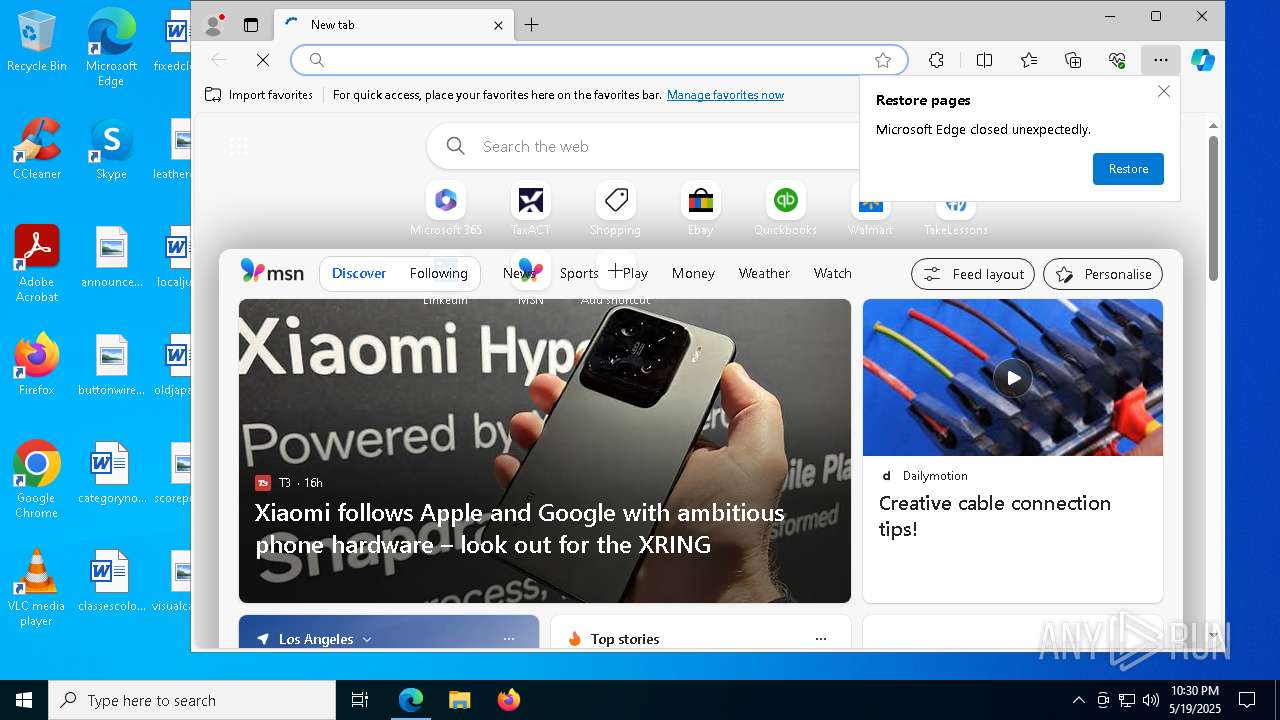The image size is (1280, 720).
Task: Open Top stories card more options
Action: (821, 639)
